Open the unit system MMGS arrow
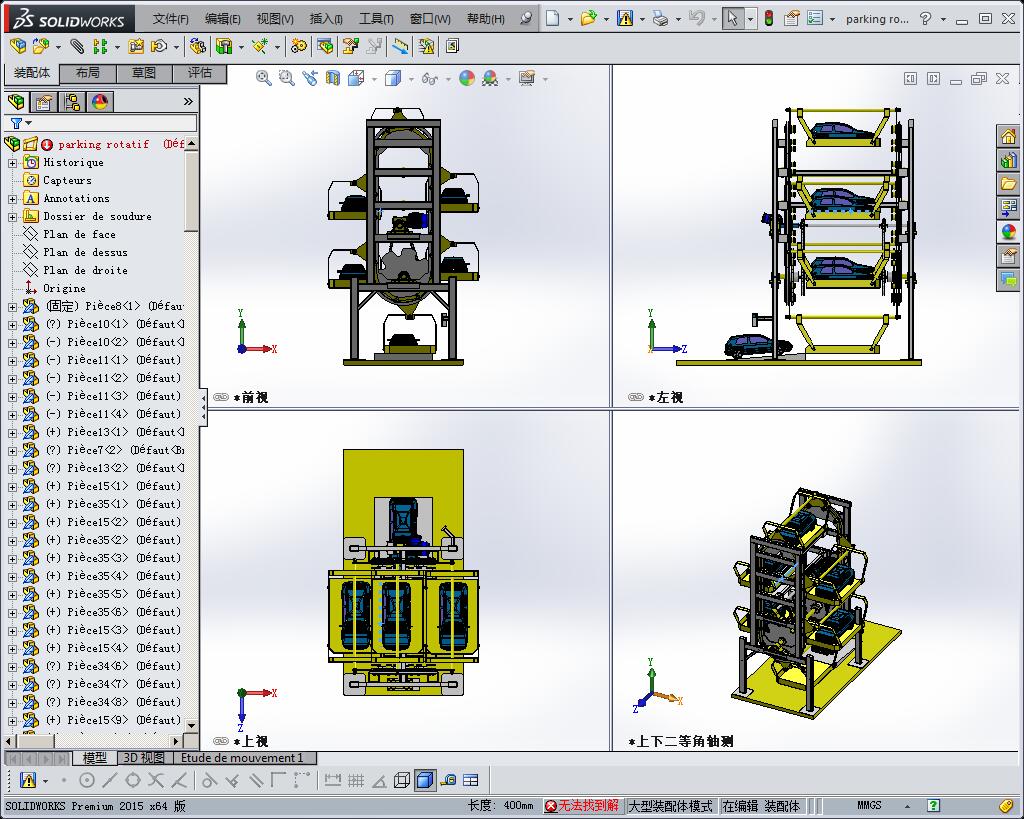Image resolution: width=1024 pixels, height=819 pixels. 907,807
